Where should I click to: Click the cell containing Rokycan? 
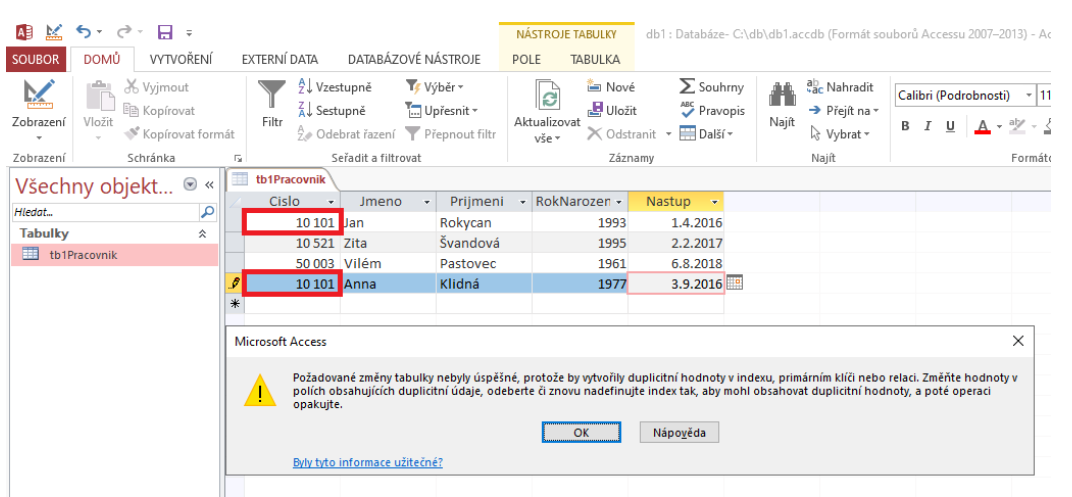coord(484,223)
